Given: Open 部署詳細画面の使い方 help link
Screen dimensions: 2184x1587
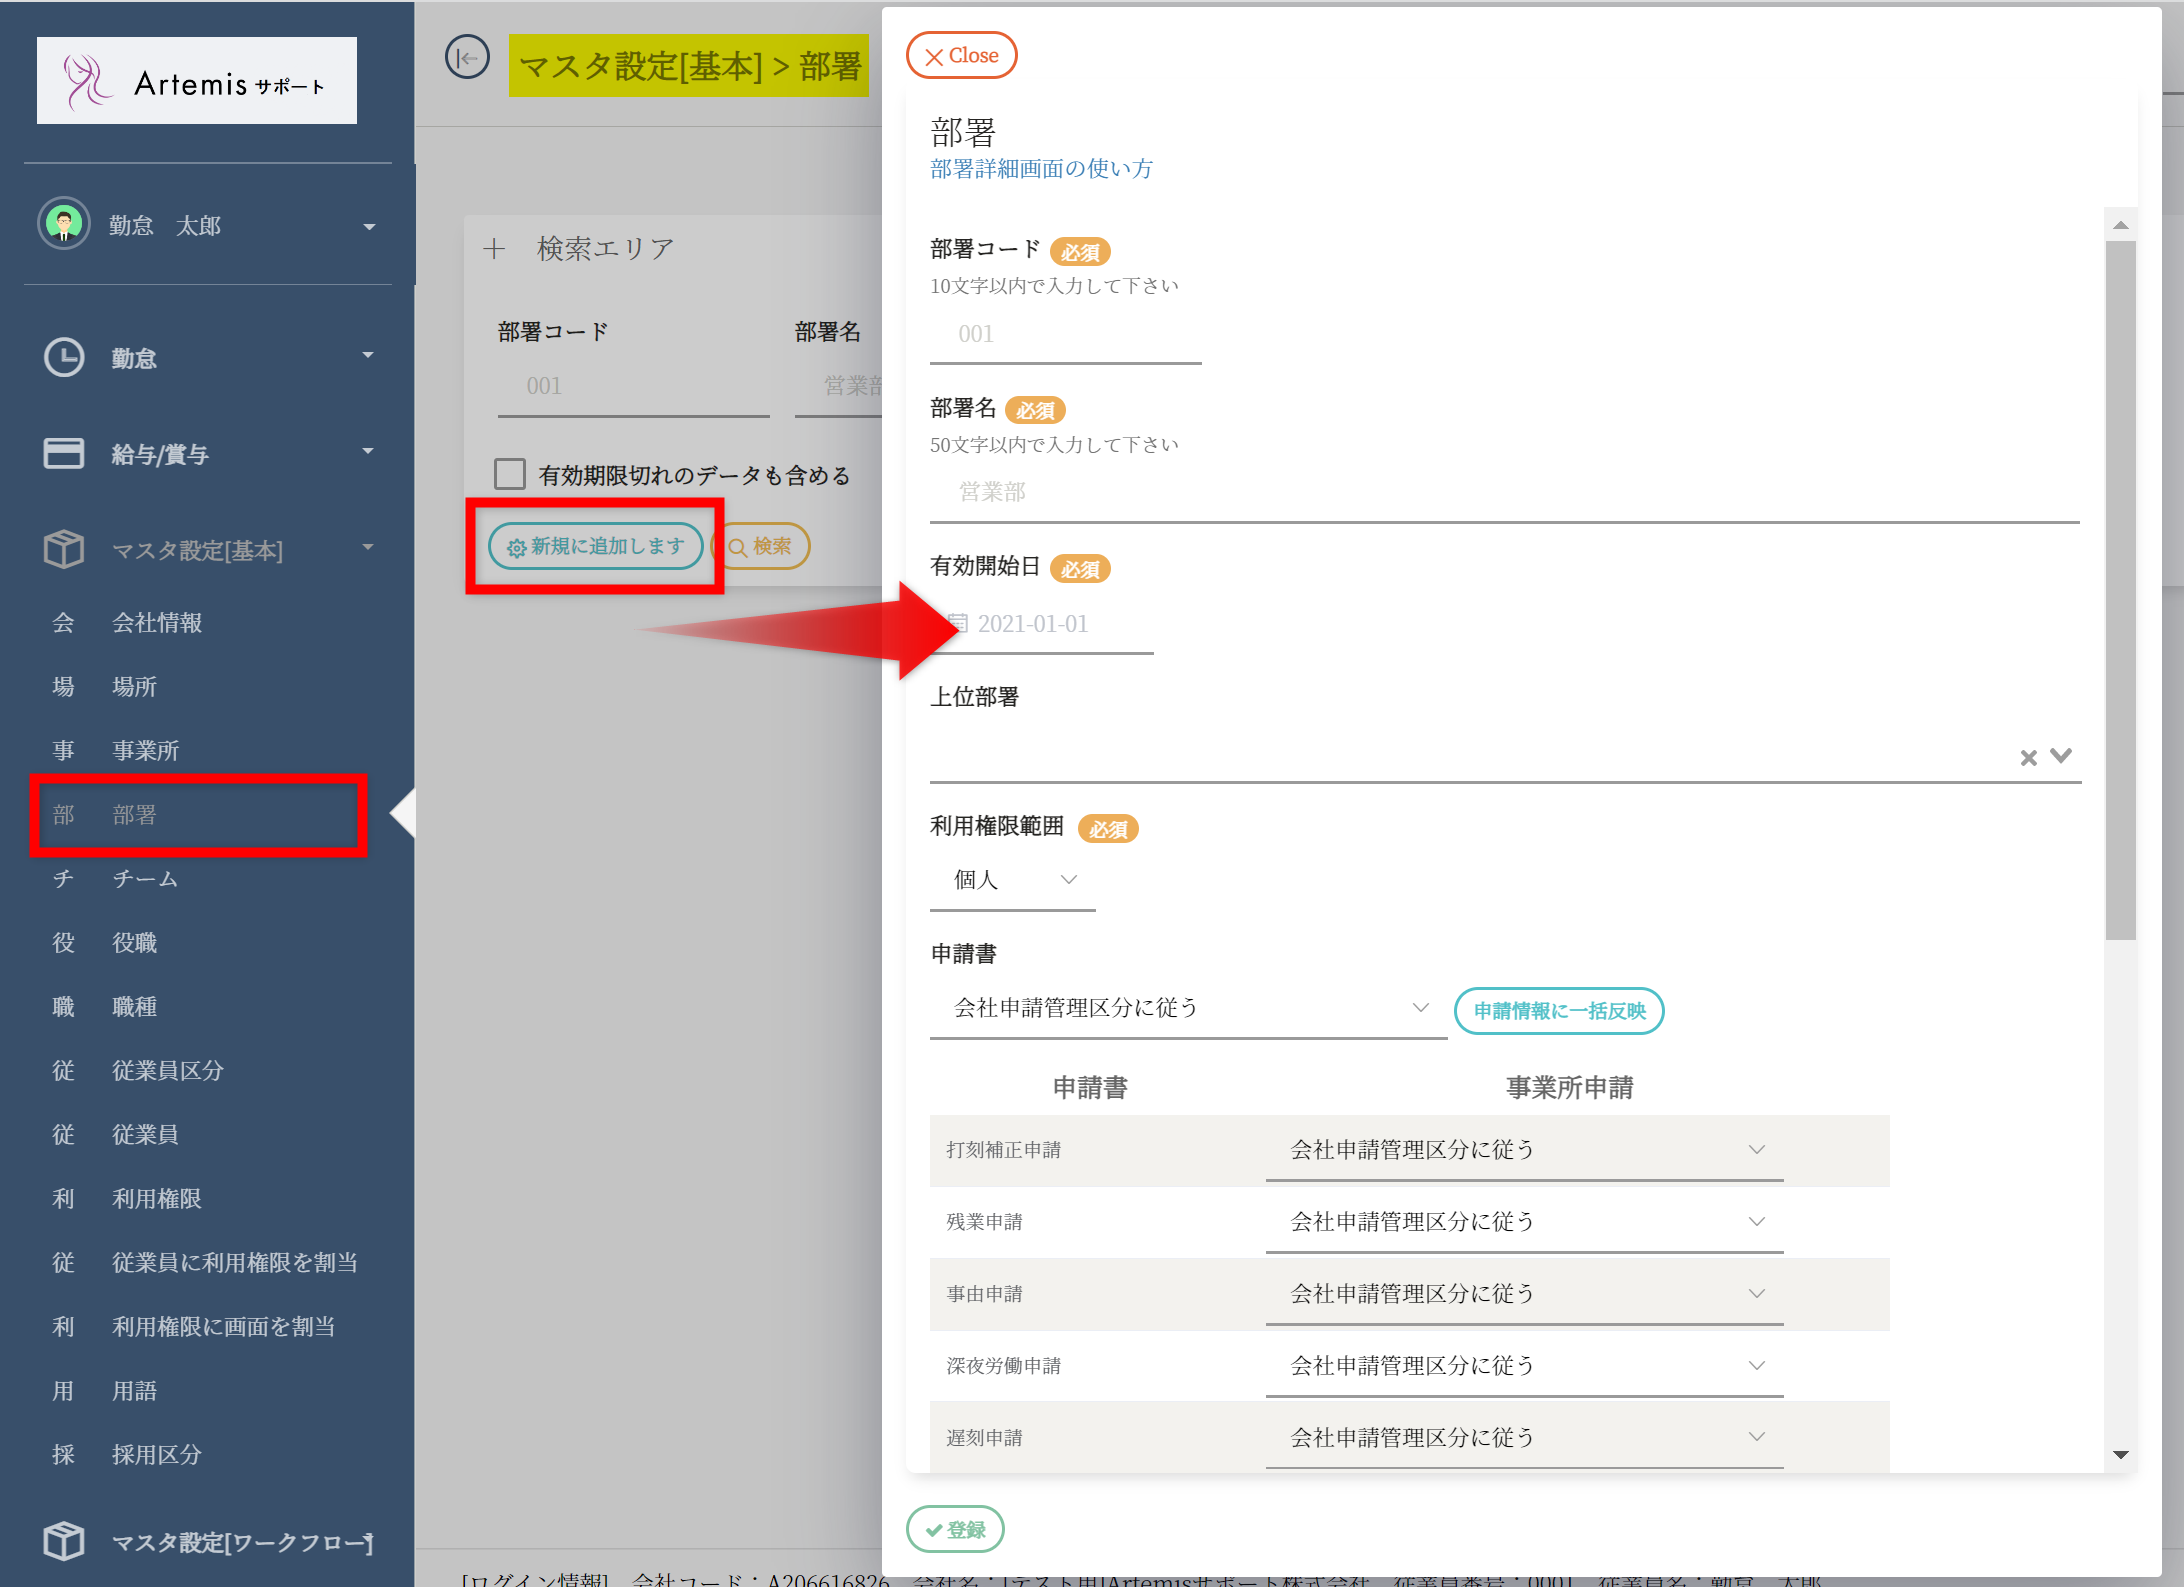Looking at the screenshot, I should tap(1041, 169).
